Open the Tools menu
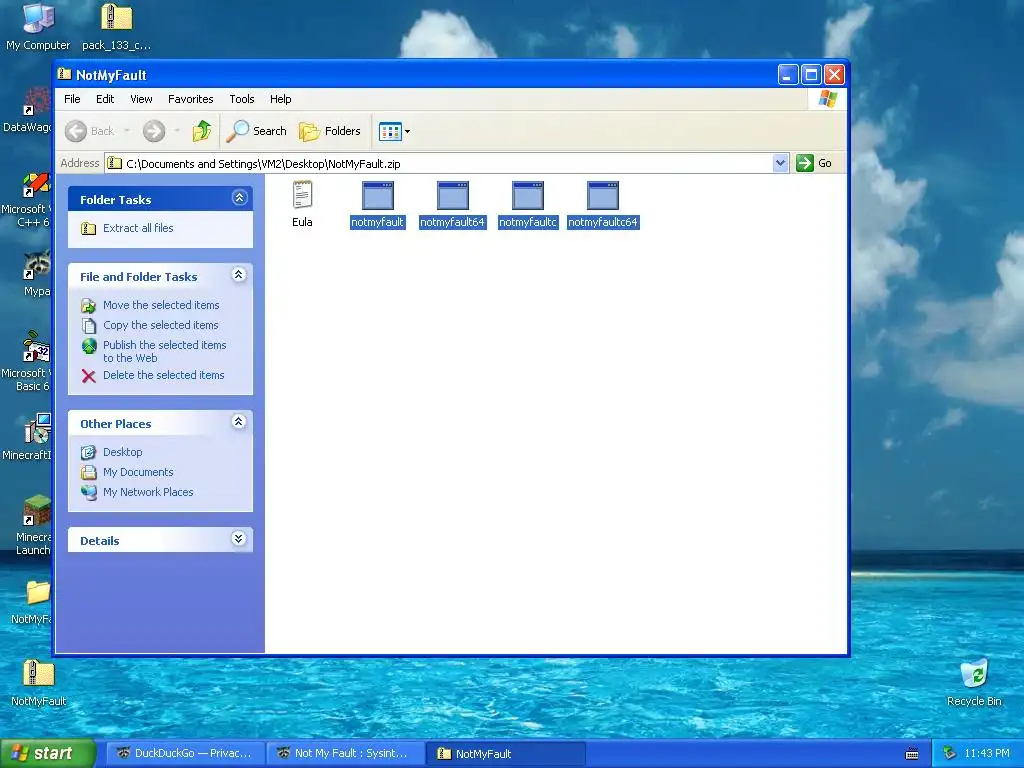The height and width of the screenshot is (768, 1024). tap(242, 99)
